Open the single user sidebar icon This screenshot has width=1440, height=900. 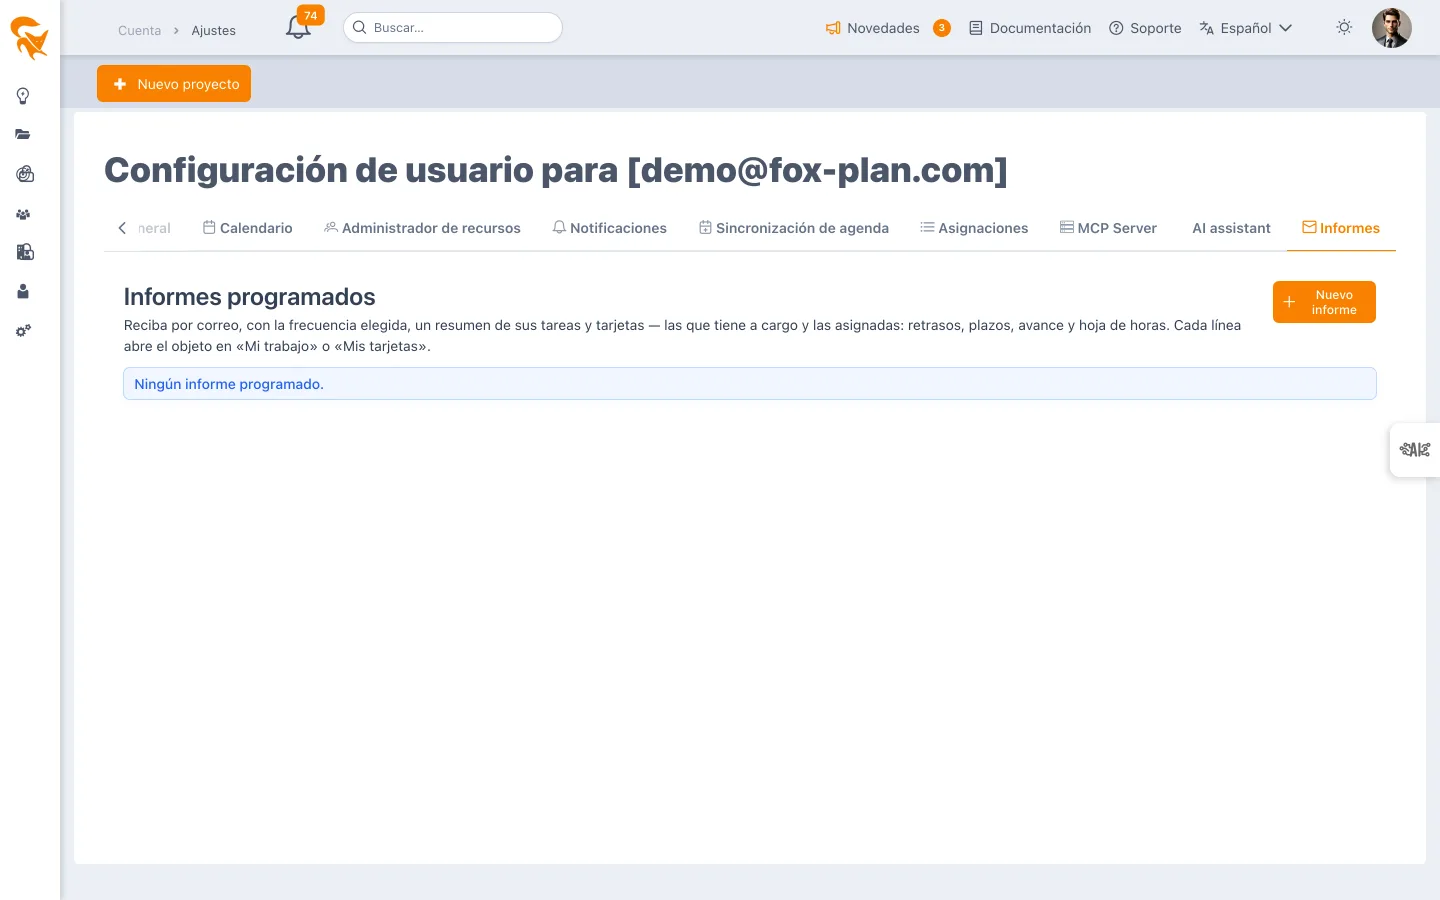[23, 291]
